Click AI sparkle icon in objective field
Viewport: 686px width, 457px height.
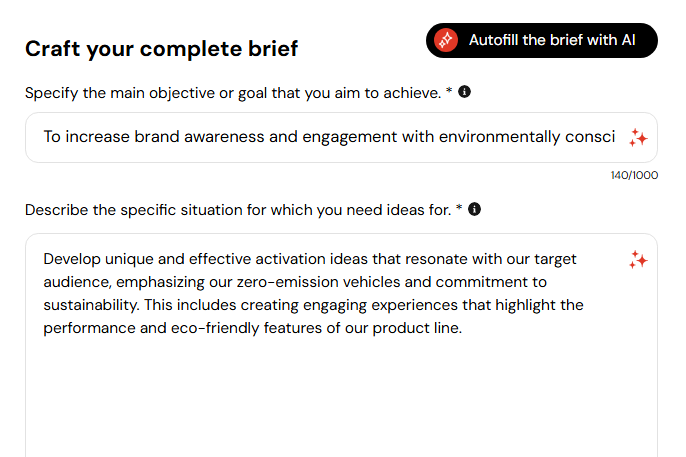638,138
